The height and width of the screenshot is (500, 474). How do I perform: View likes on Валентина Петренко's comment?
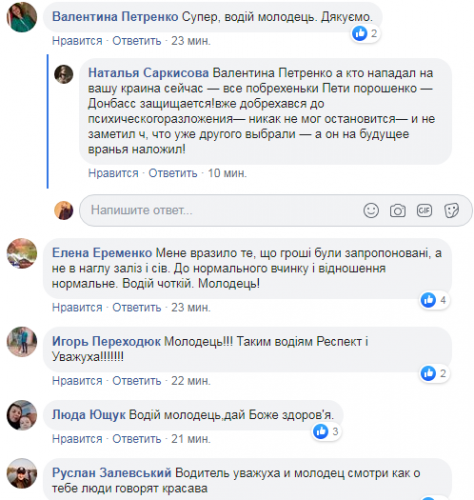point(366,33)
